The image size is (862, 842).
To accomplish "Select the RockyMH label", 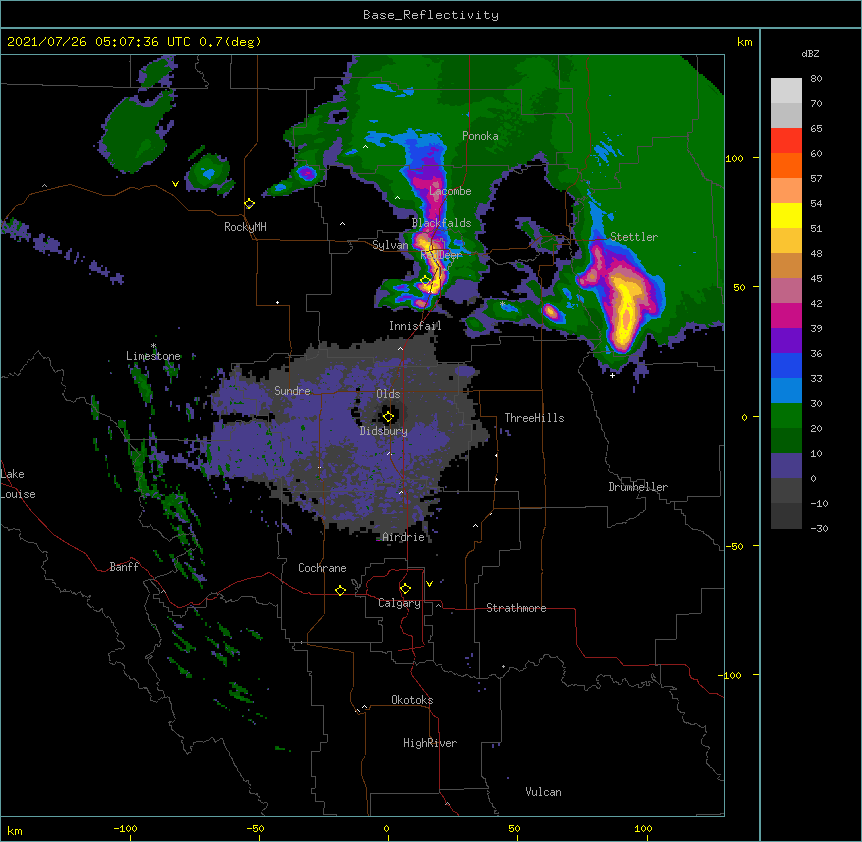I will 245,227.
